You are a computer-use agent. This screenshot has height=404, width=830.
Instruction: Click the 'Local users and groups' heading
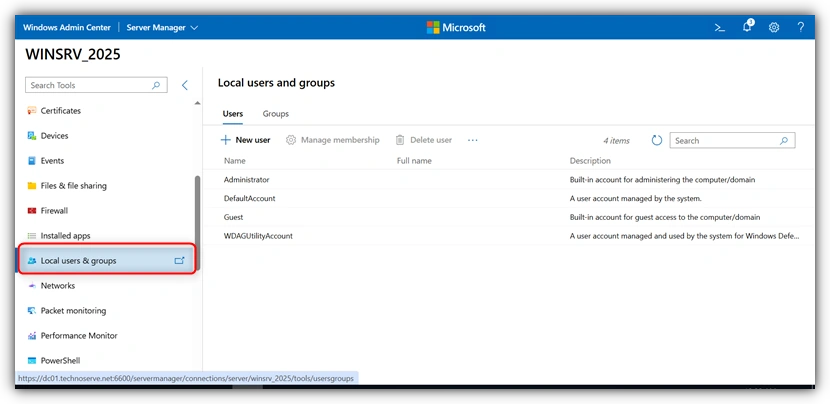pos(276,83)
